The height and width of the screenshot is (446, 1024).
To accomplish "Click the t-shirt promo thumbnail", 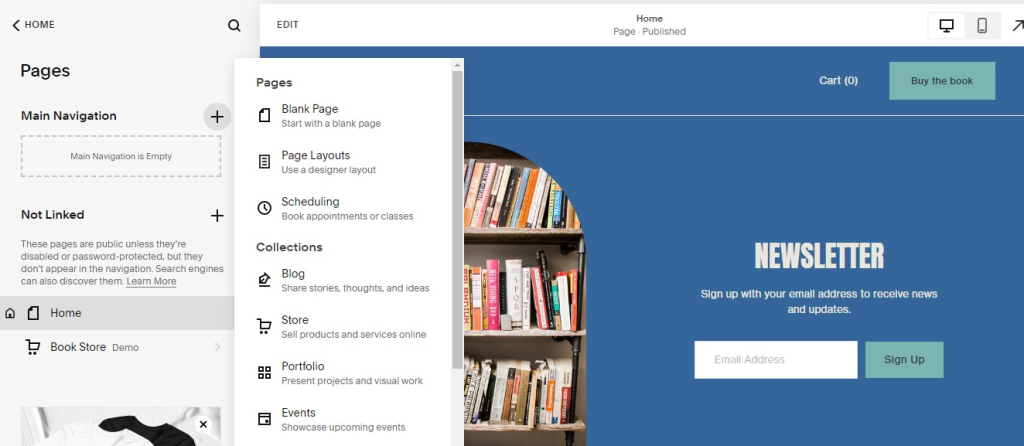I will tap(121, 426).
